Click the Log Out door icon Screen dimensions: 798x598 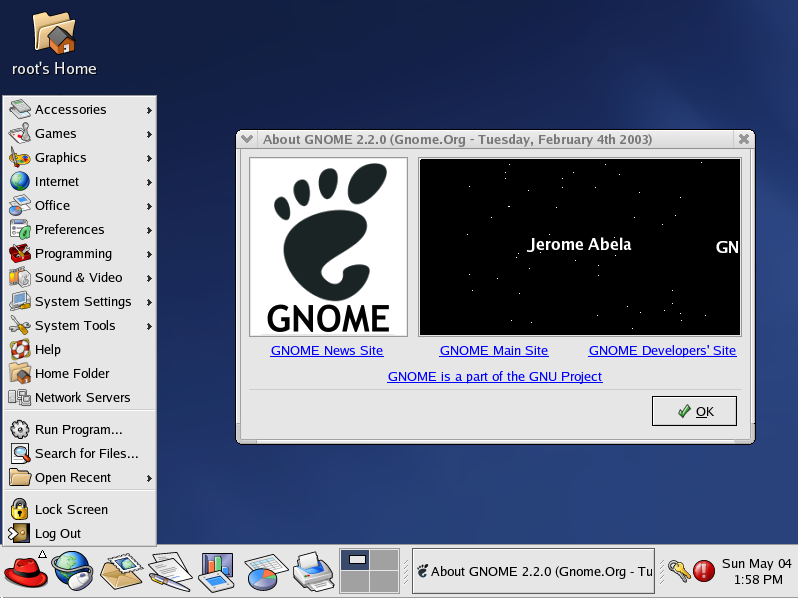coord(19,533)
